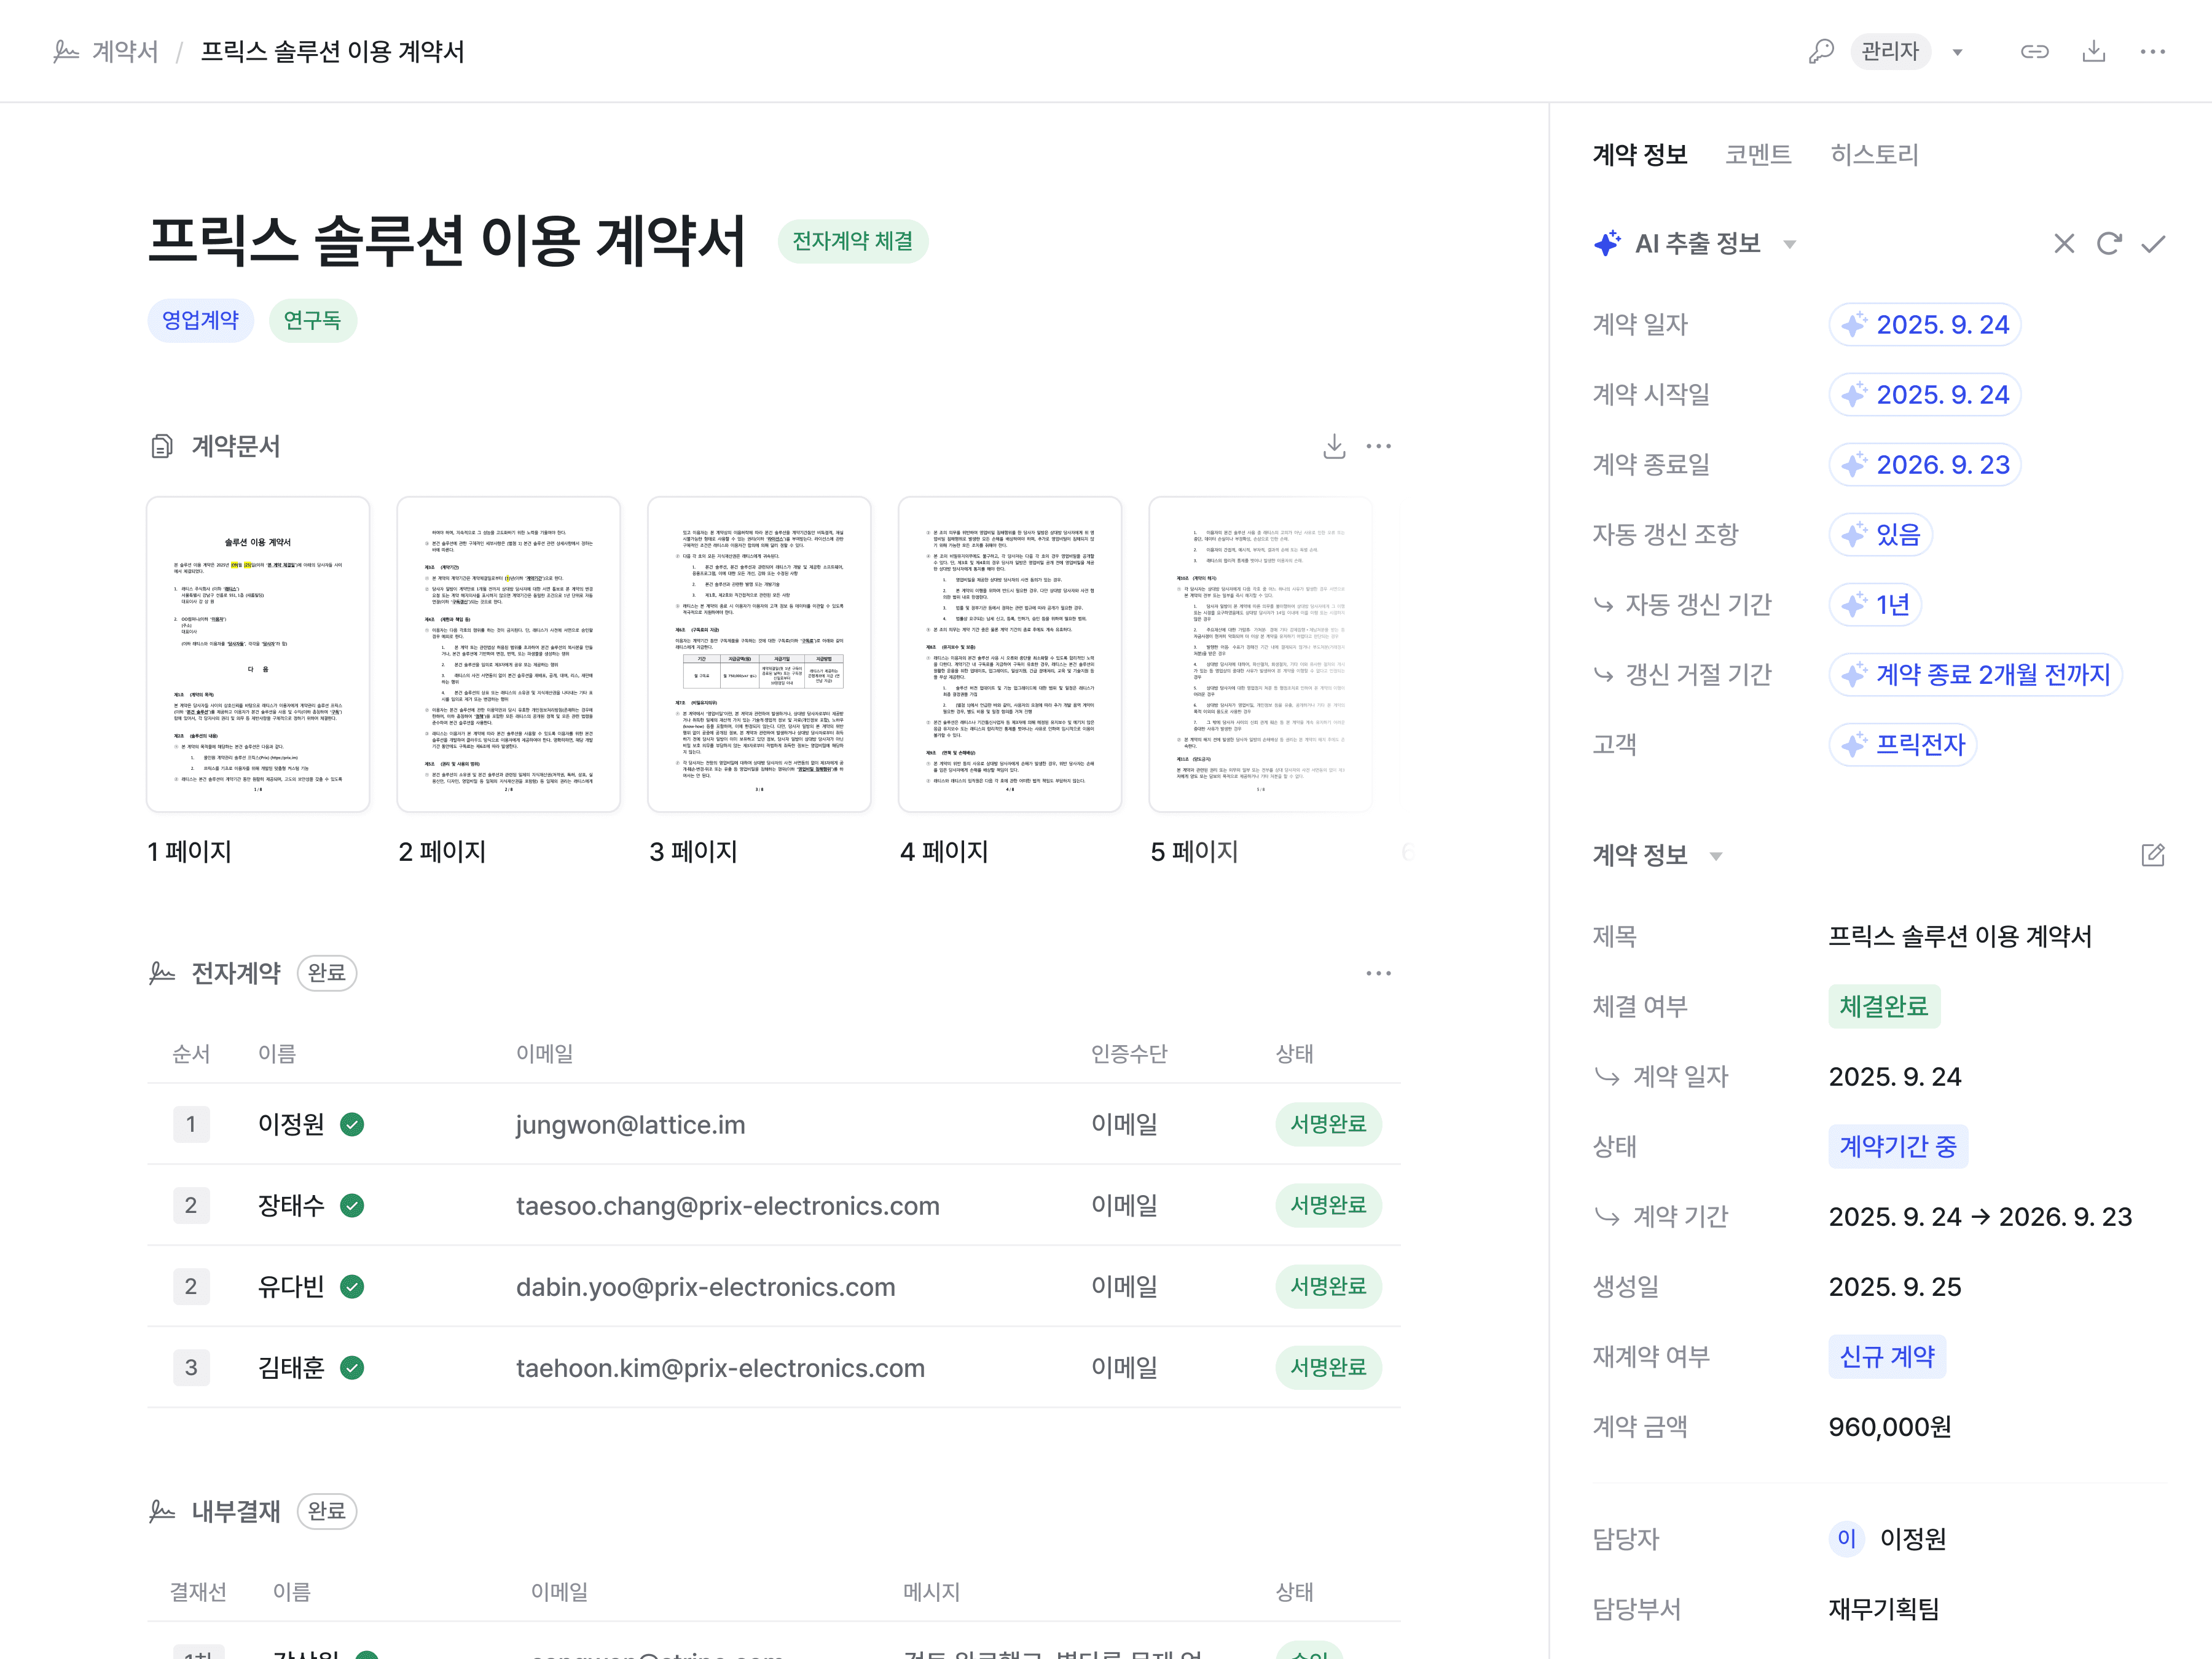Screen dimensions: 2212x1659
Task: Switch to the 히스토리 tab
Action: click(x=1874, y=155)
